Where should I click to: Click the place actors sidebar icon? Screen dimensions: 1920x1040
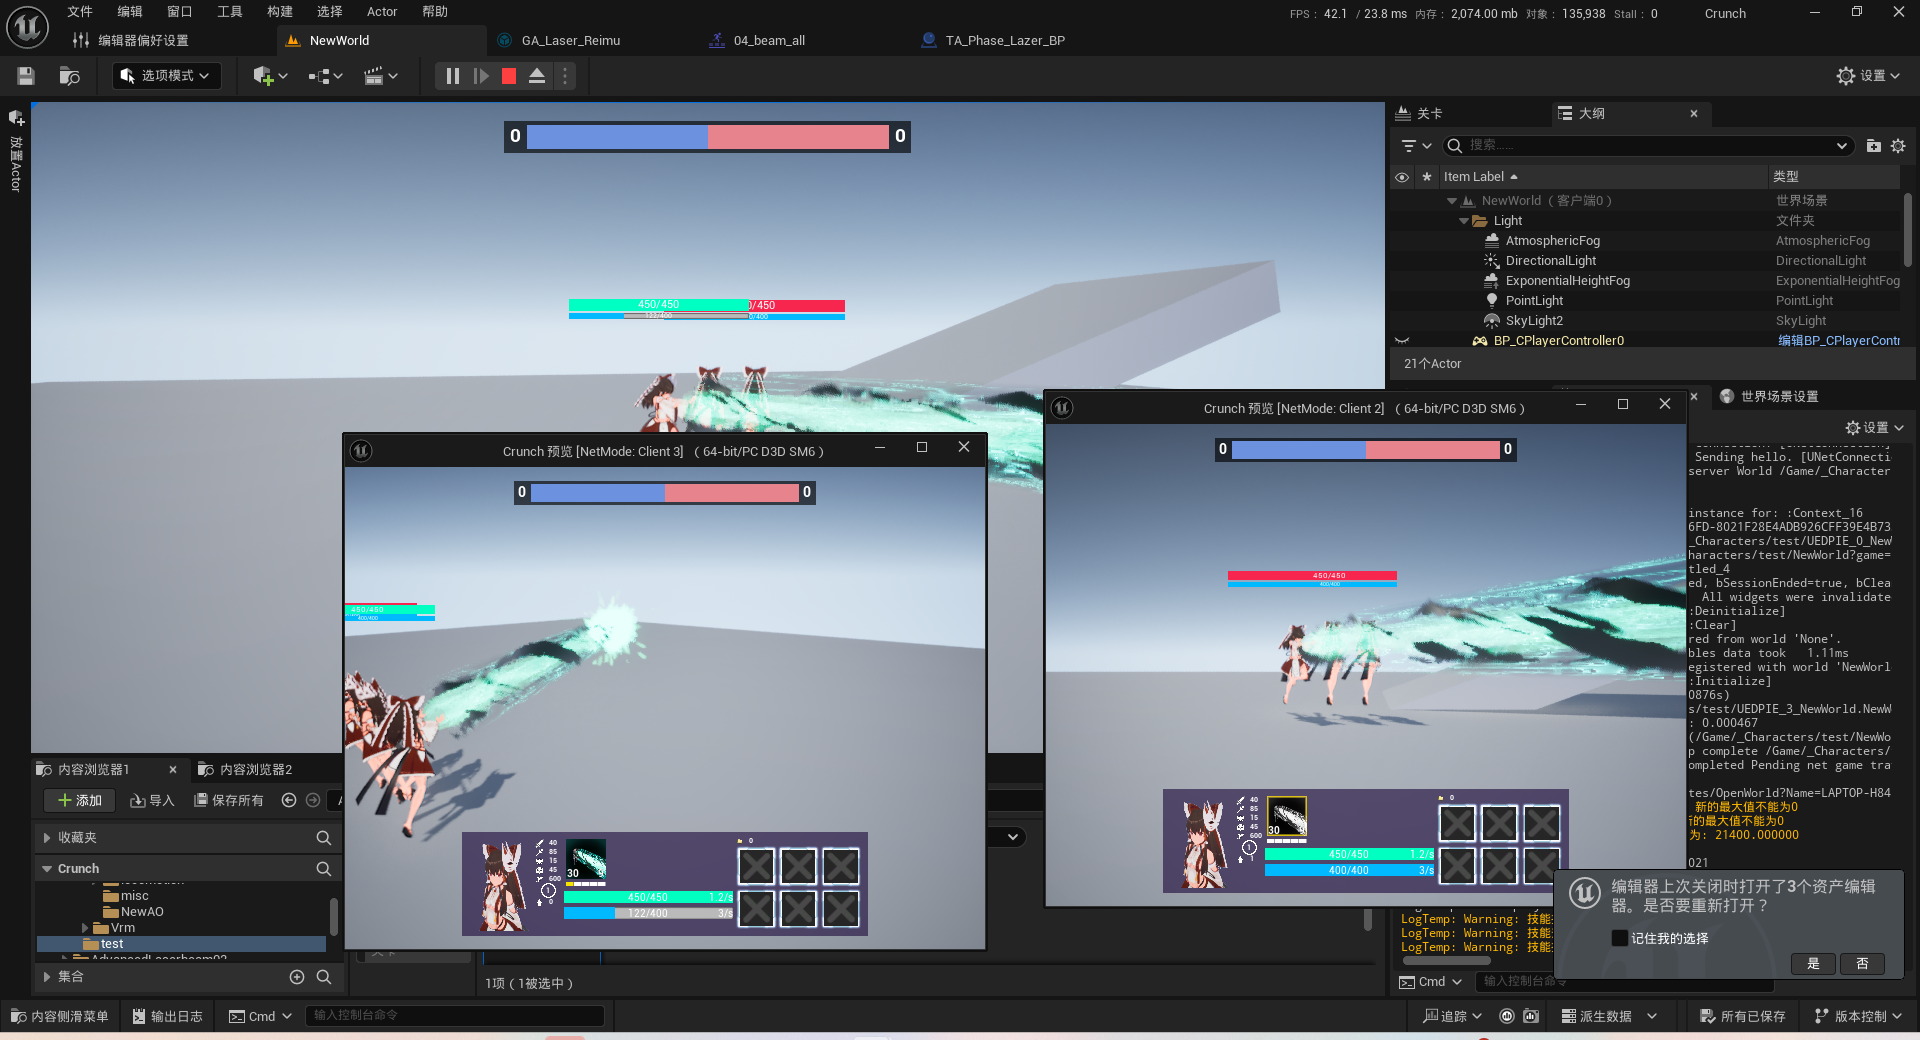(x=16, y=118)
